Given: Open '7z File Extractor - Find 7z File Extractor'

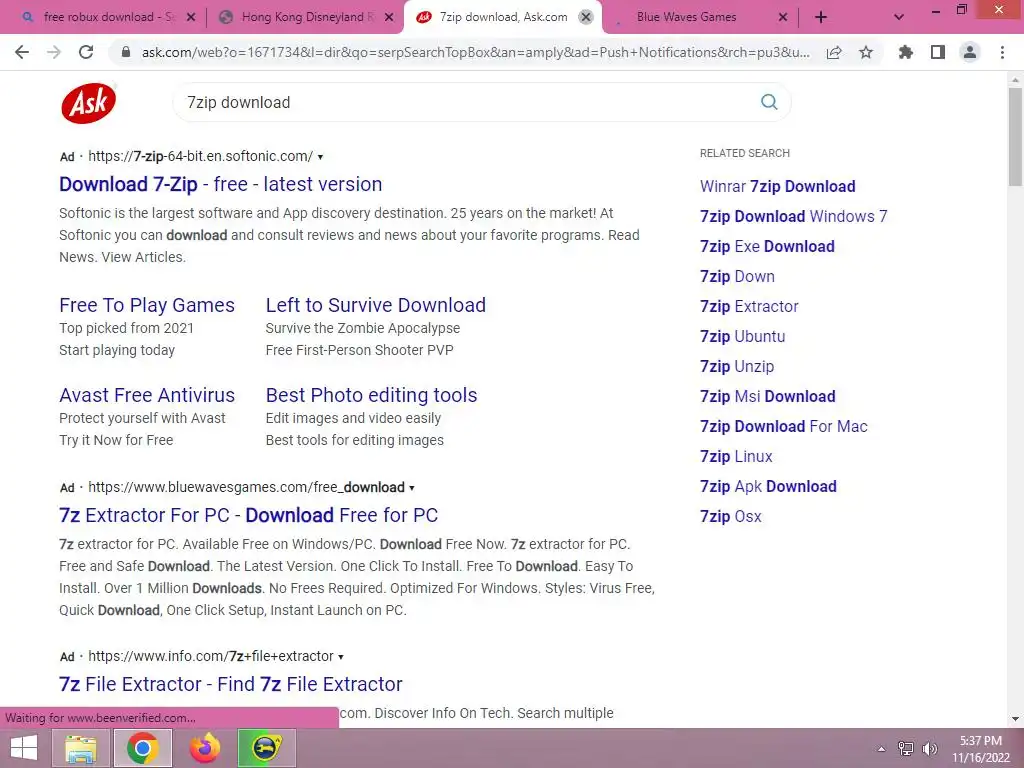Looking at the screenshot, I should pos(231,684).
